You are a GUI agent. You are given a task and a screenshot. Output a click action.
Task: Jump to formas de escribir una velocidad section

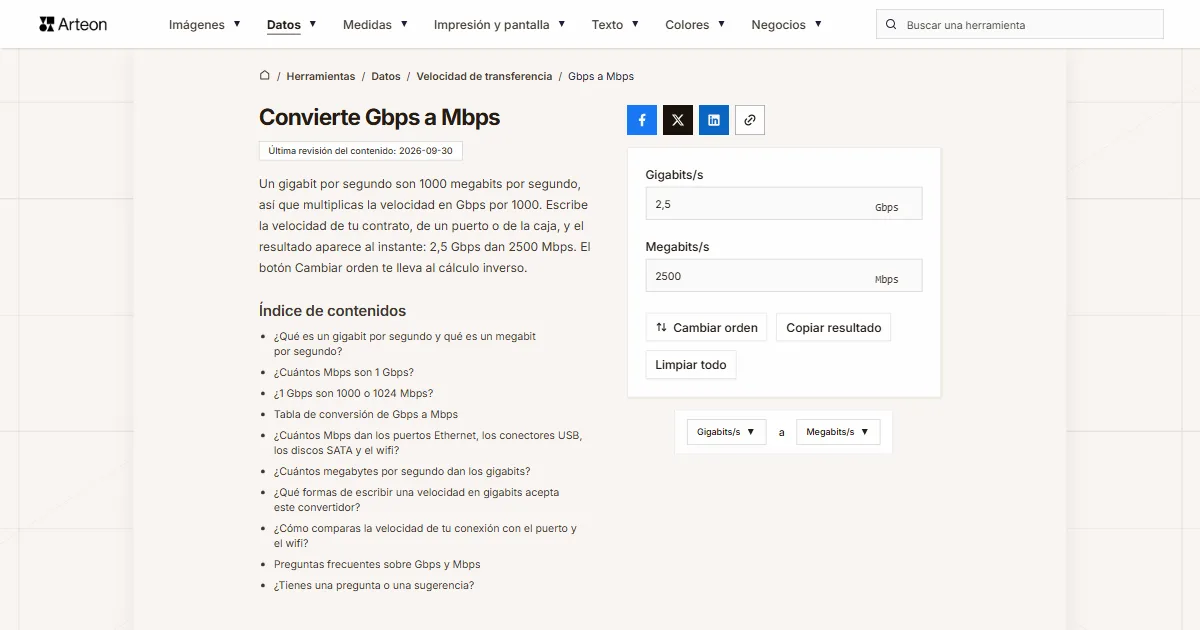417,500
